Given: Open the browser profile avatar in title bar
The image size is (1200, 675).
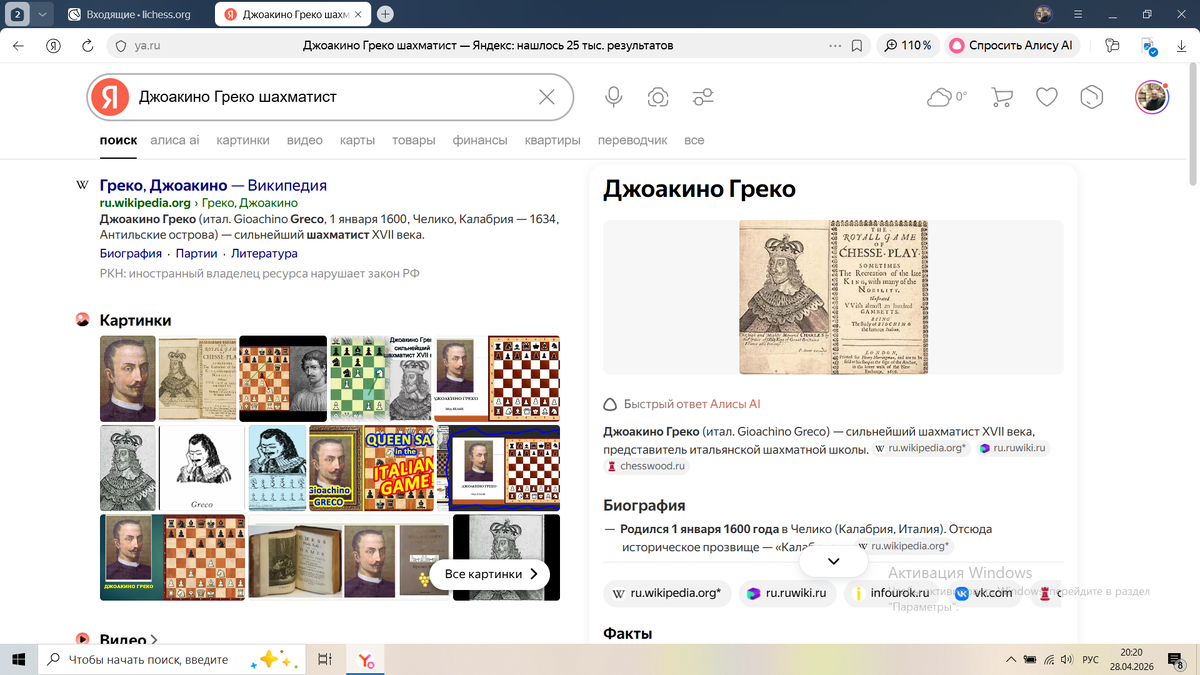Looking at the screenshot, I should (x=1043, y=14).
